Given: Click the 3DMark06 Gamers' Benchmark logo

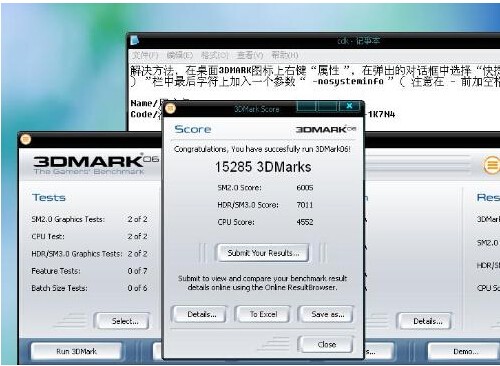Looking at the screenshot, I should point(95,164).
